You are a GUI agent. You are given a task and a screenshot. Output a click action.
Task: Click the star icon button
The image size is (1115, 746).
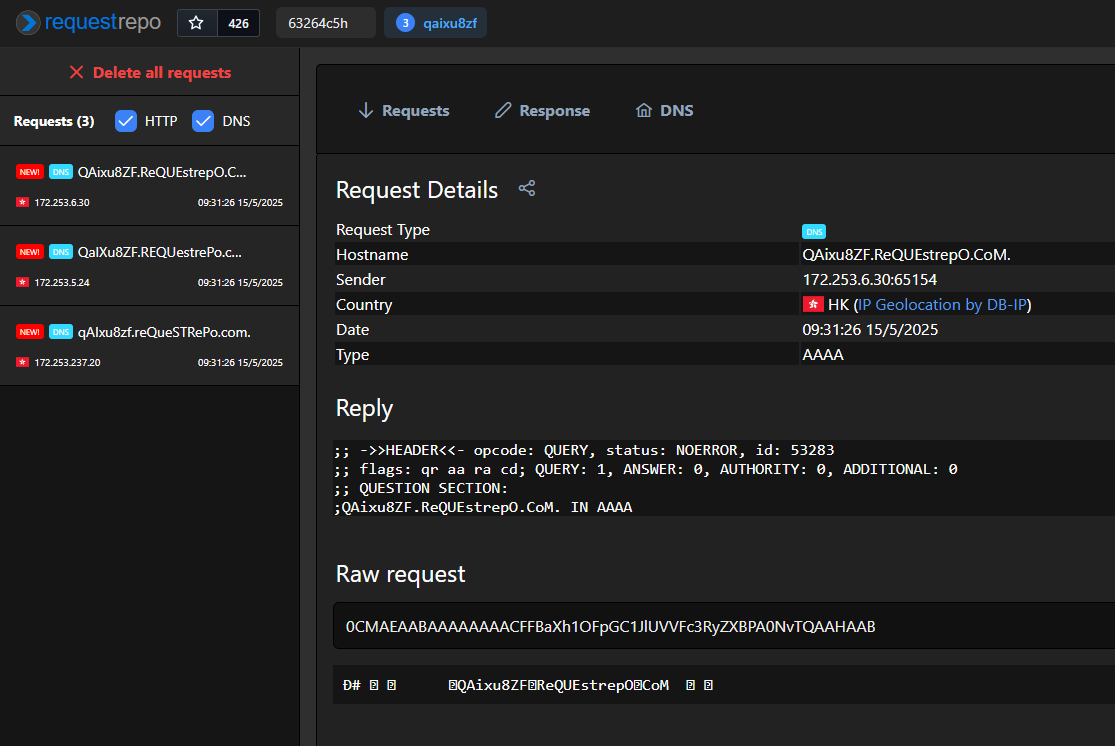pos(197,23)
